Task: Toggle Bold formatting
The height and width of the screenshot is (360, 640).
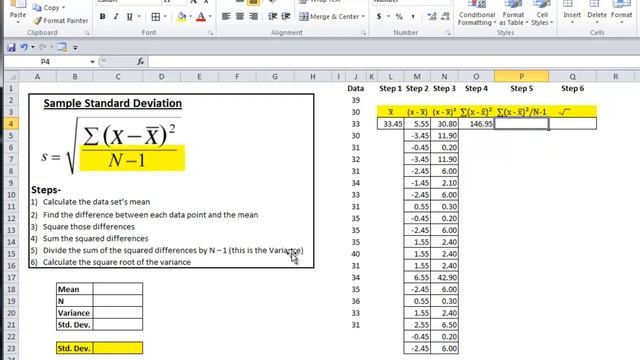Action: (102, 17)
